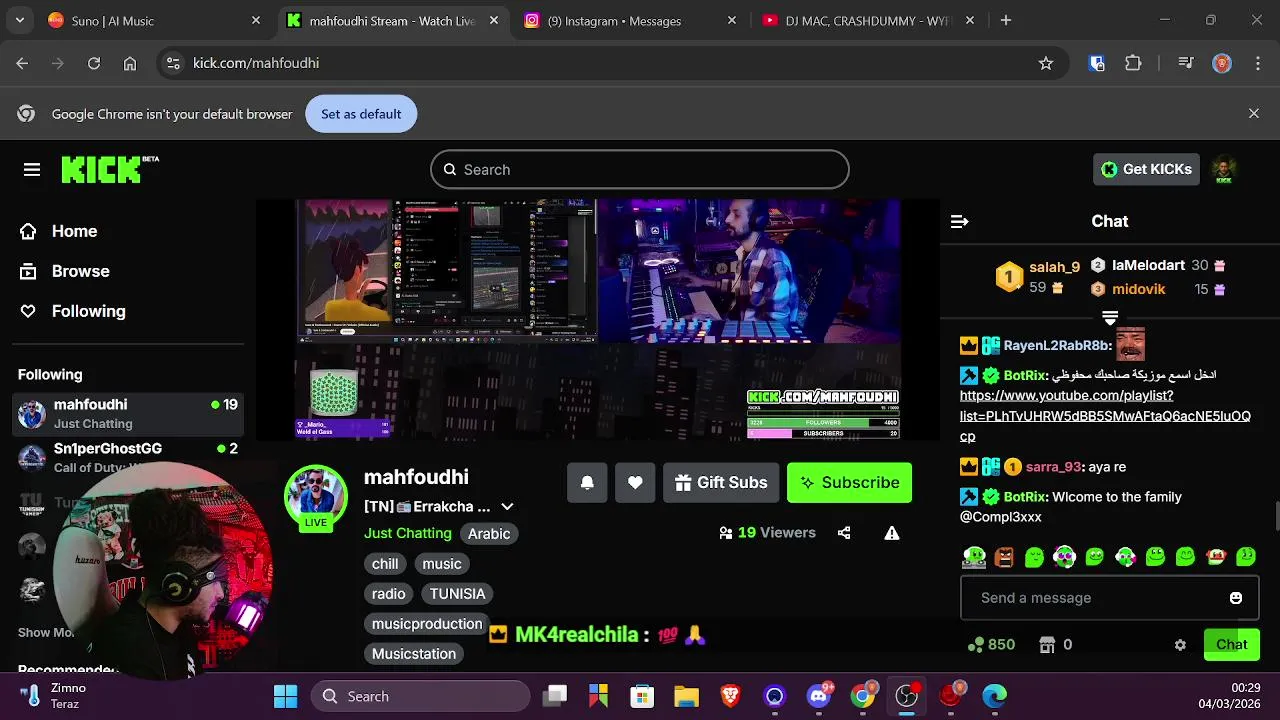The width and height of the screenshot is (1280, 720).
Task: Switch to Instagram Messages tab
Action: tap(628, 20)
